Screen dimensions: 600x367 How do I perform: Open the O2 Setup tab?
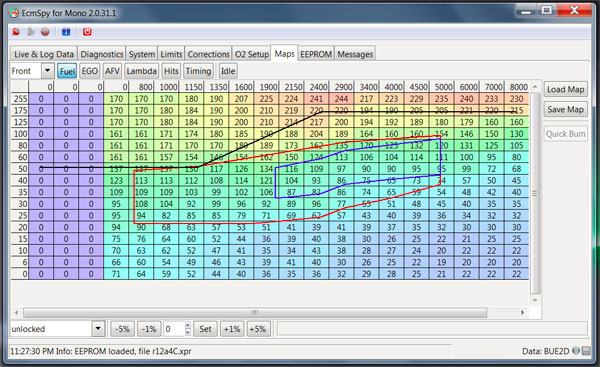click(252, 54)
